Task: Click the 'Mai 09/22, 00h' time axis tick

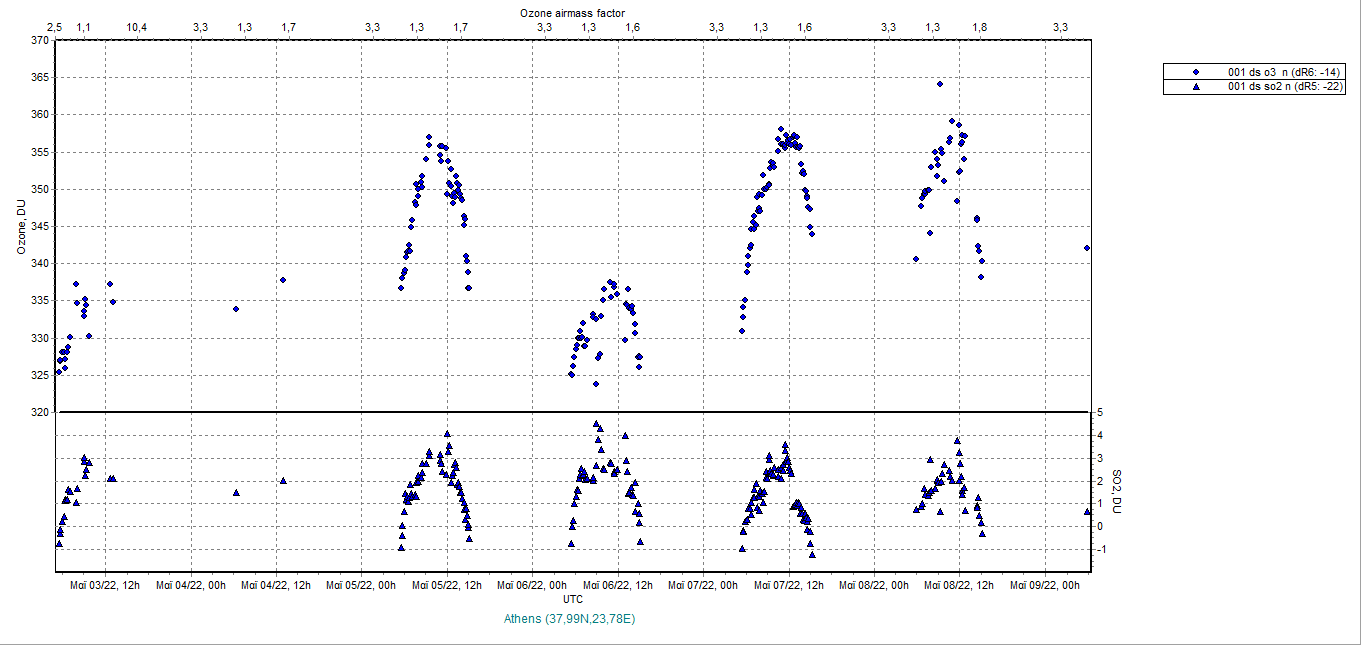Action: click(1045, 585)
